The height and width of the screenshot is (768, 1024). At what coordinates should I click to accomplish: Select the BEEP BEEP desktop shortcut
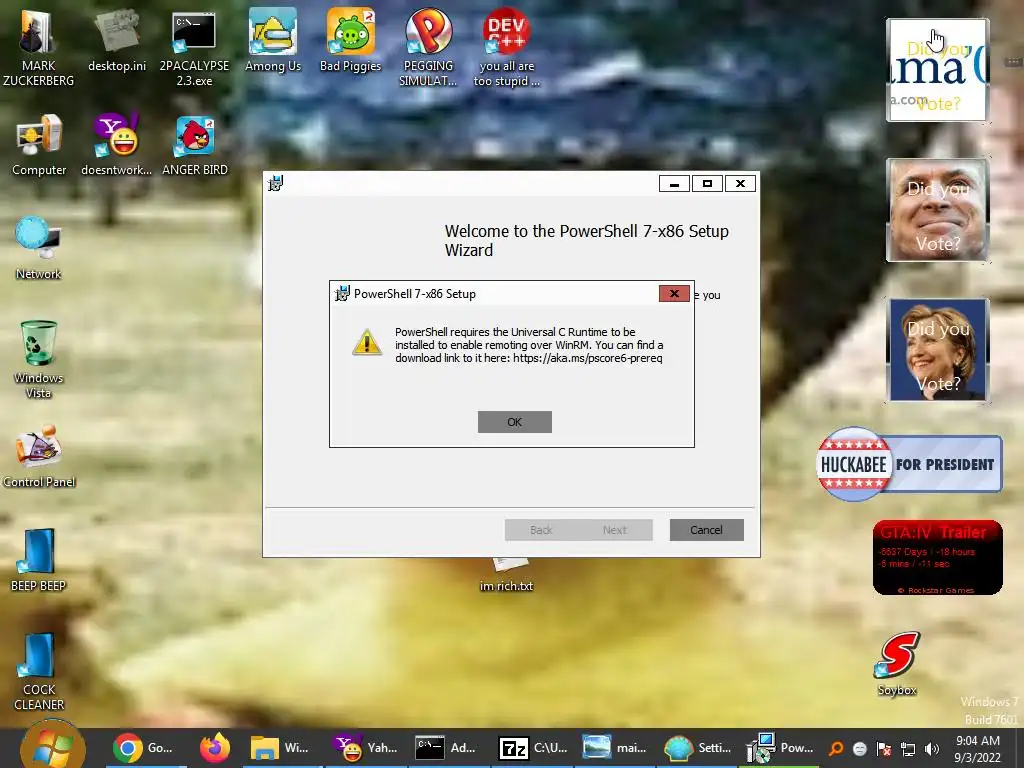(x=39, y=560)
